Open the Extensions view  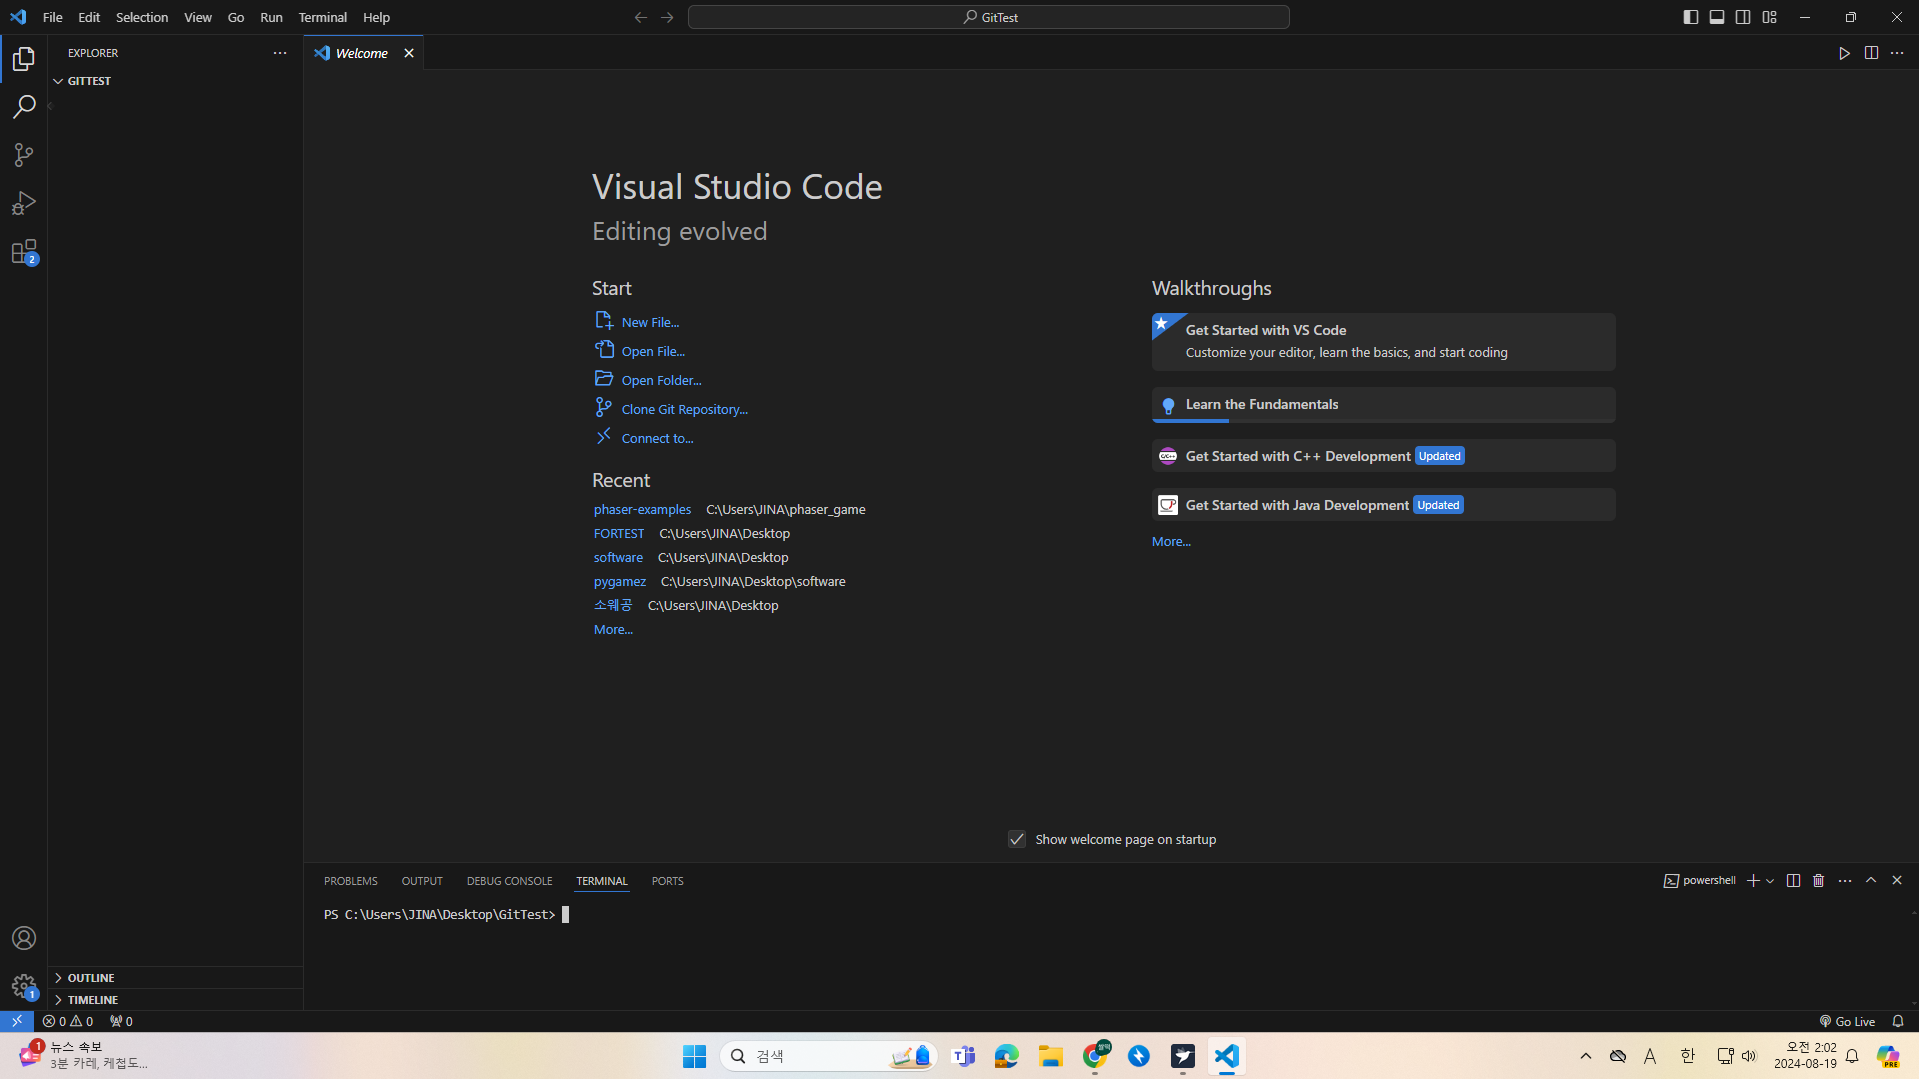(24, 252)
